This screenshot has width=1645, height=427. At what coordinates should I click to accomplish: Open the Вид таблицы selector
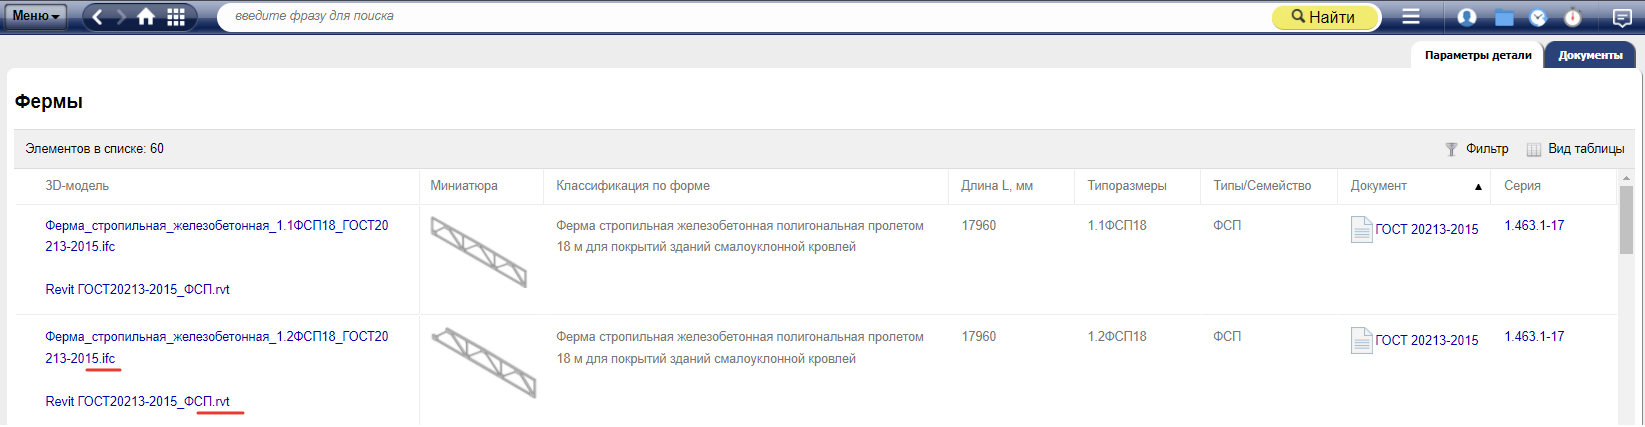pos(1575,149)
